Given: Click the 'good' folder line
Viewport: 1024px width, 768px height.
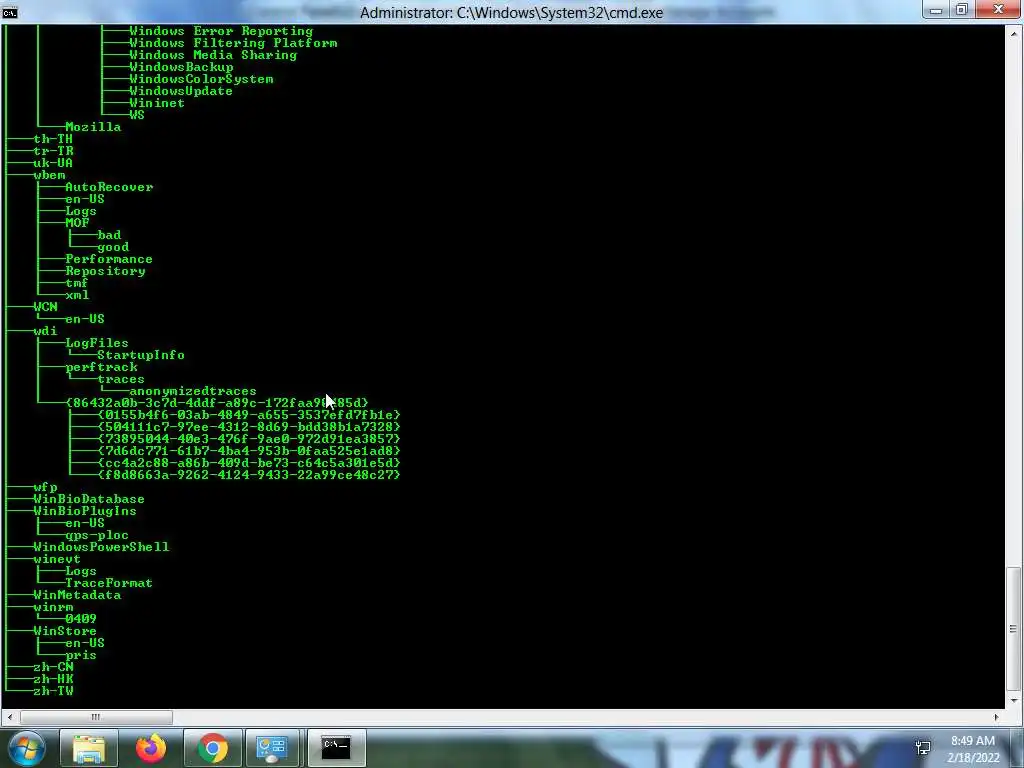Looking at the screenshot, I should pyautogui.click(x=113, y=247).
